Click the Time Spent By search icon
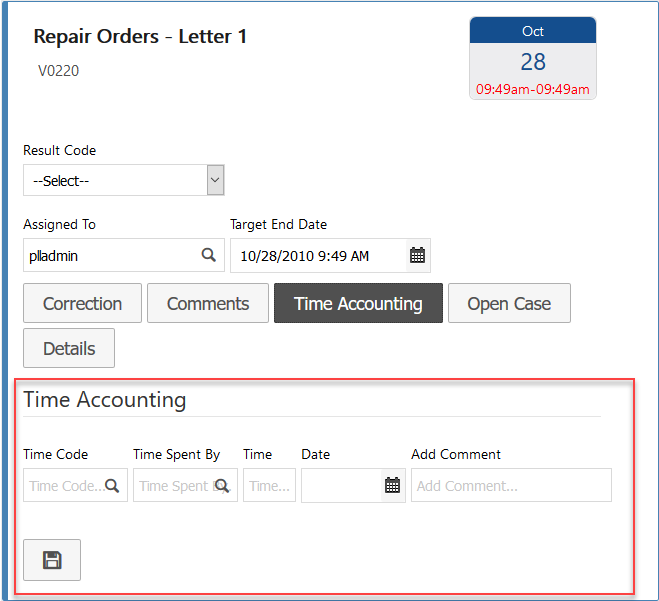This screenshot has height=601, width=659. [x=222, y=486]
